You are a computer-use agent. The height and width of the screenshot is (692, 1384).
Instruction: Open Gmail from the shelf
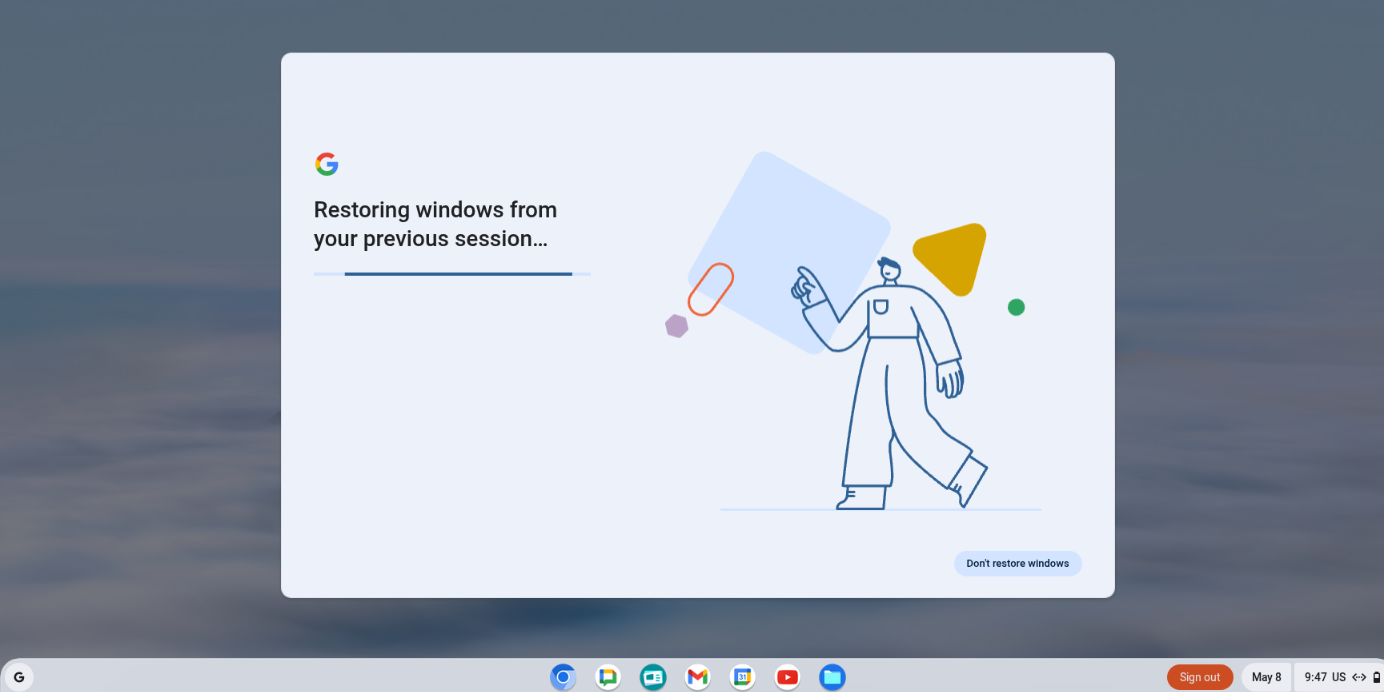click(x=697, y=677)
